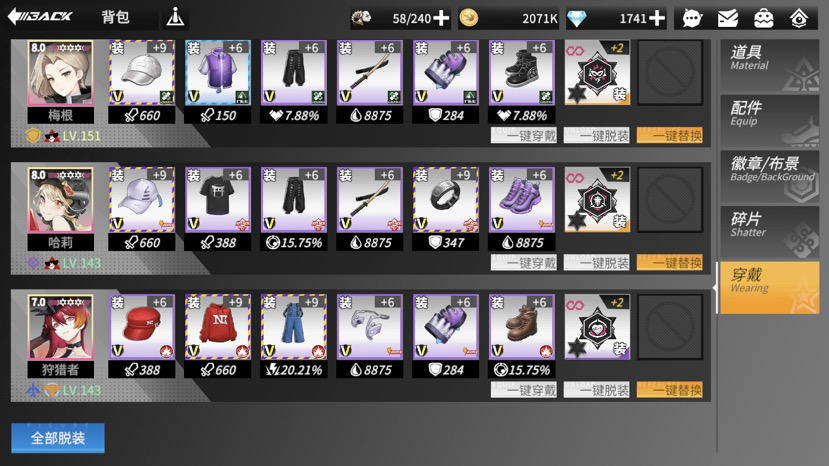
Task: Switch to 配件 Equip tab
Action: click(x=770, y=123)
